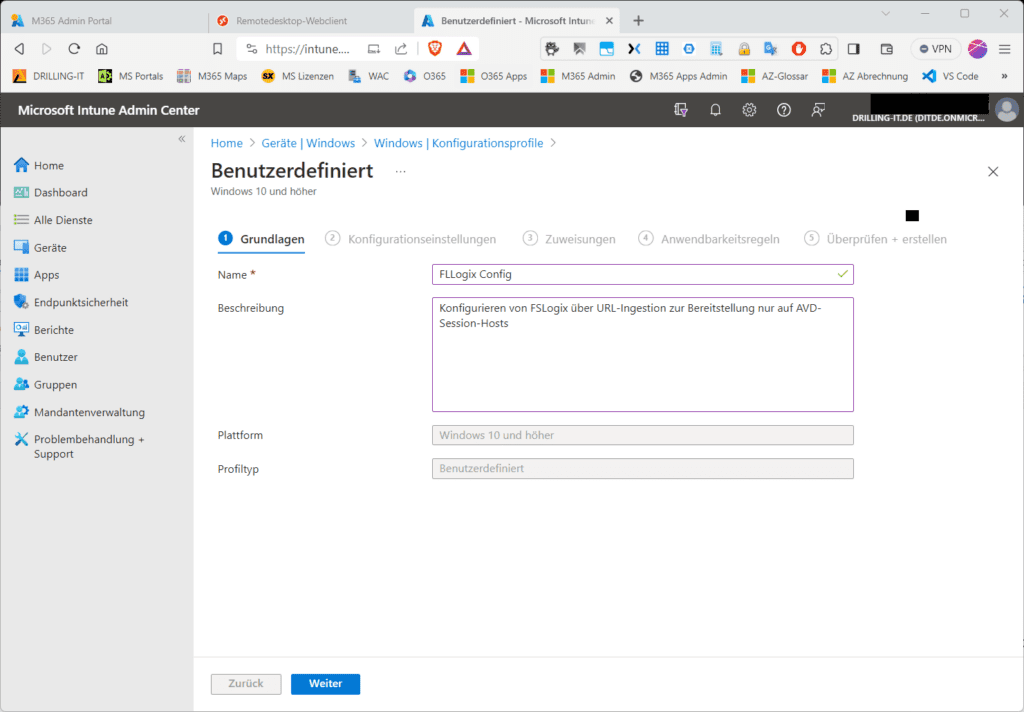Open Problembehandlung + Support in the sidebar
This screenshot has height=712, width=1024.
pos(80,446)
